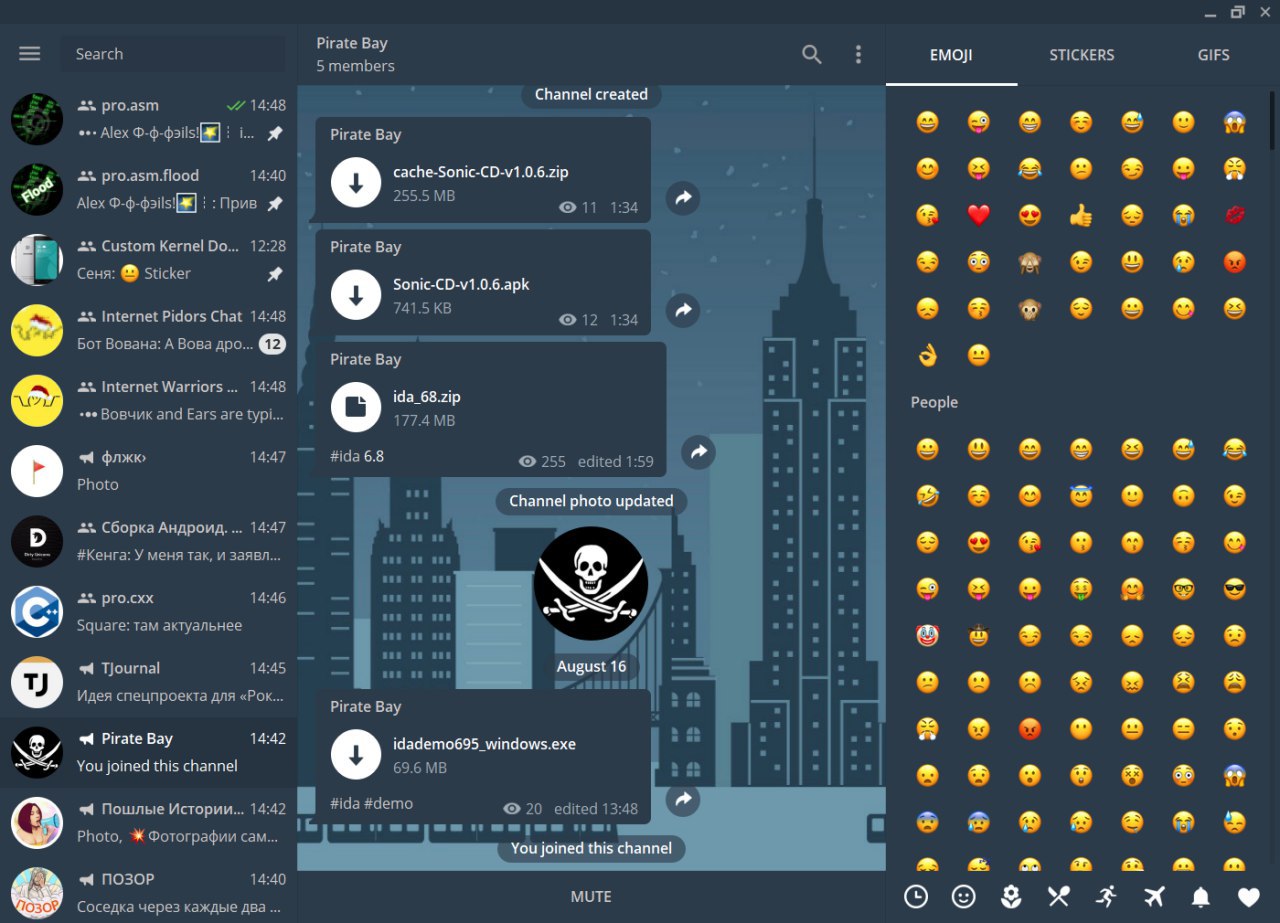Forward the cache-Sonic-CD-v1.0.6.zip message
The width and height of the screenshot is (1280, 923).
click(x=683, y=198)
